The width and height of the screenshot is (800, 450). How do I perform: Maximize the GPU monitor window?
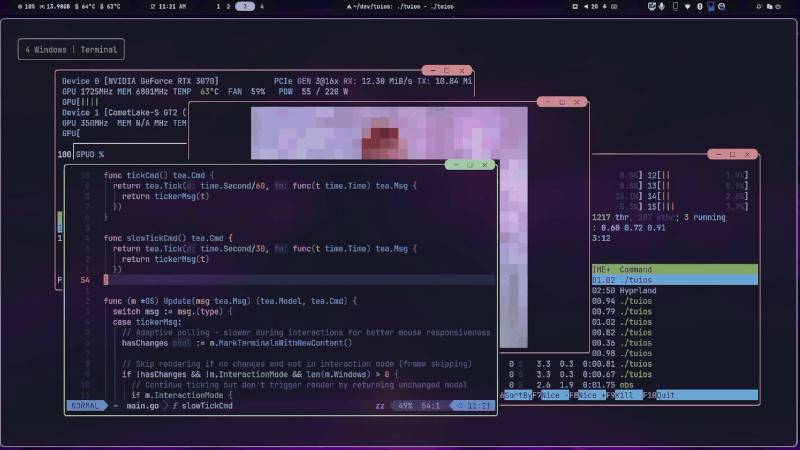[x=447, y=70]
